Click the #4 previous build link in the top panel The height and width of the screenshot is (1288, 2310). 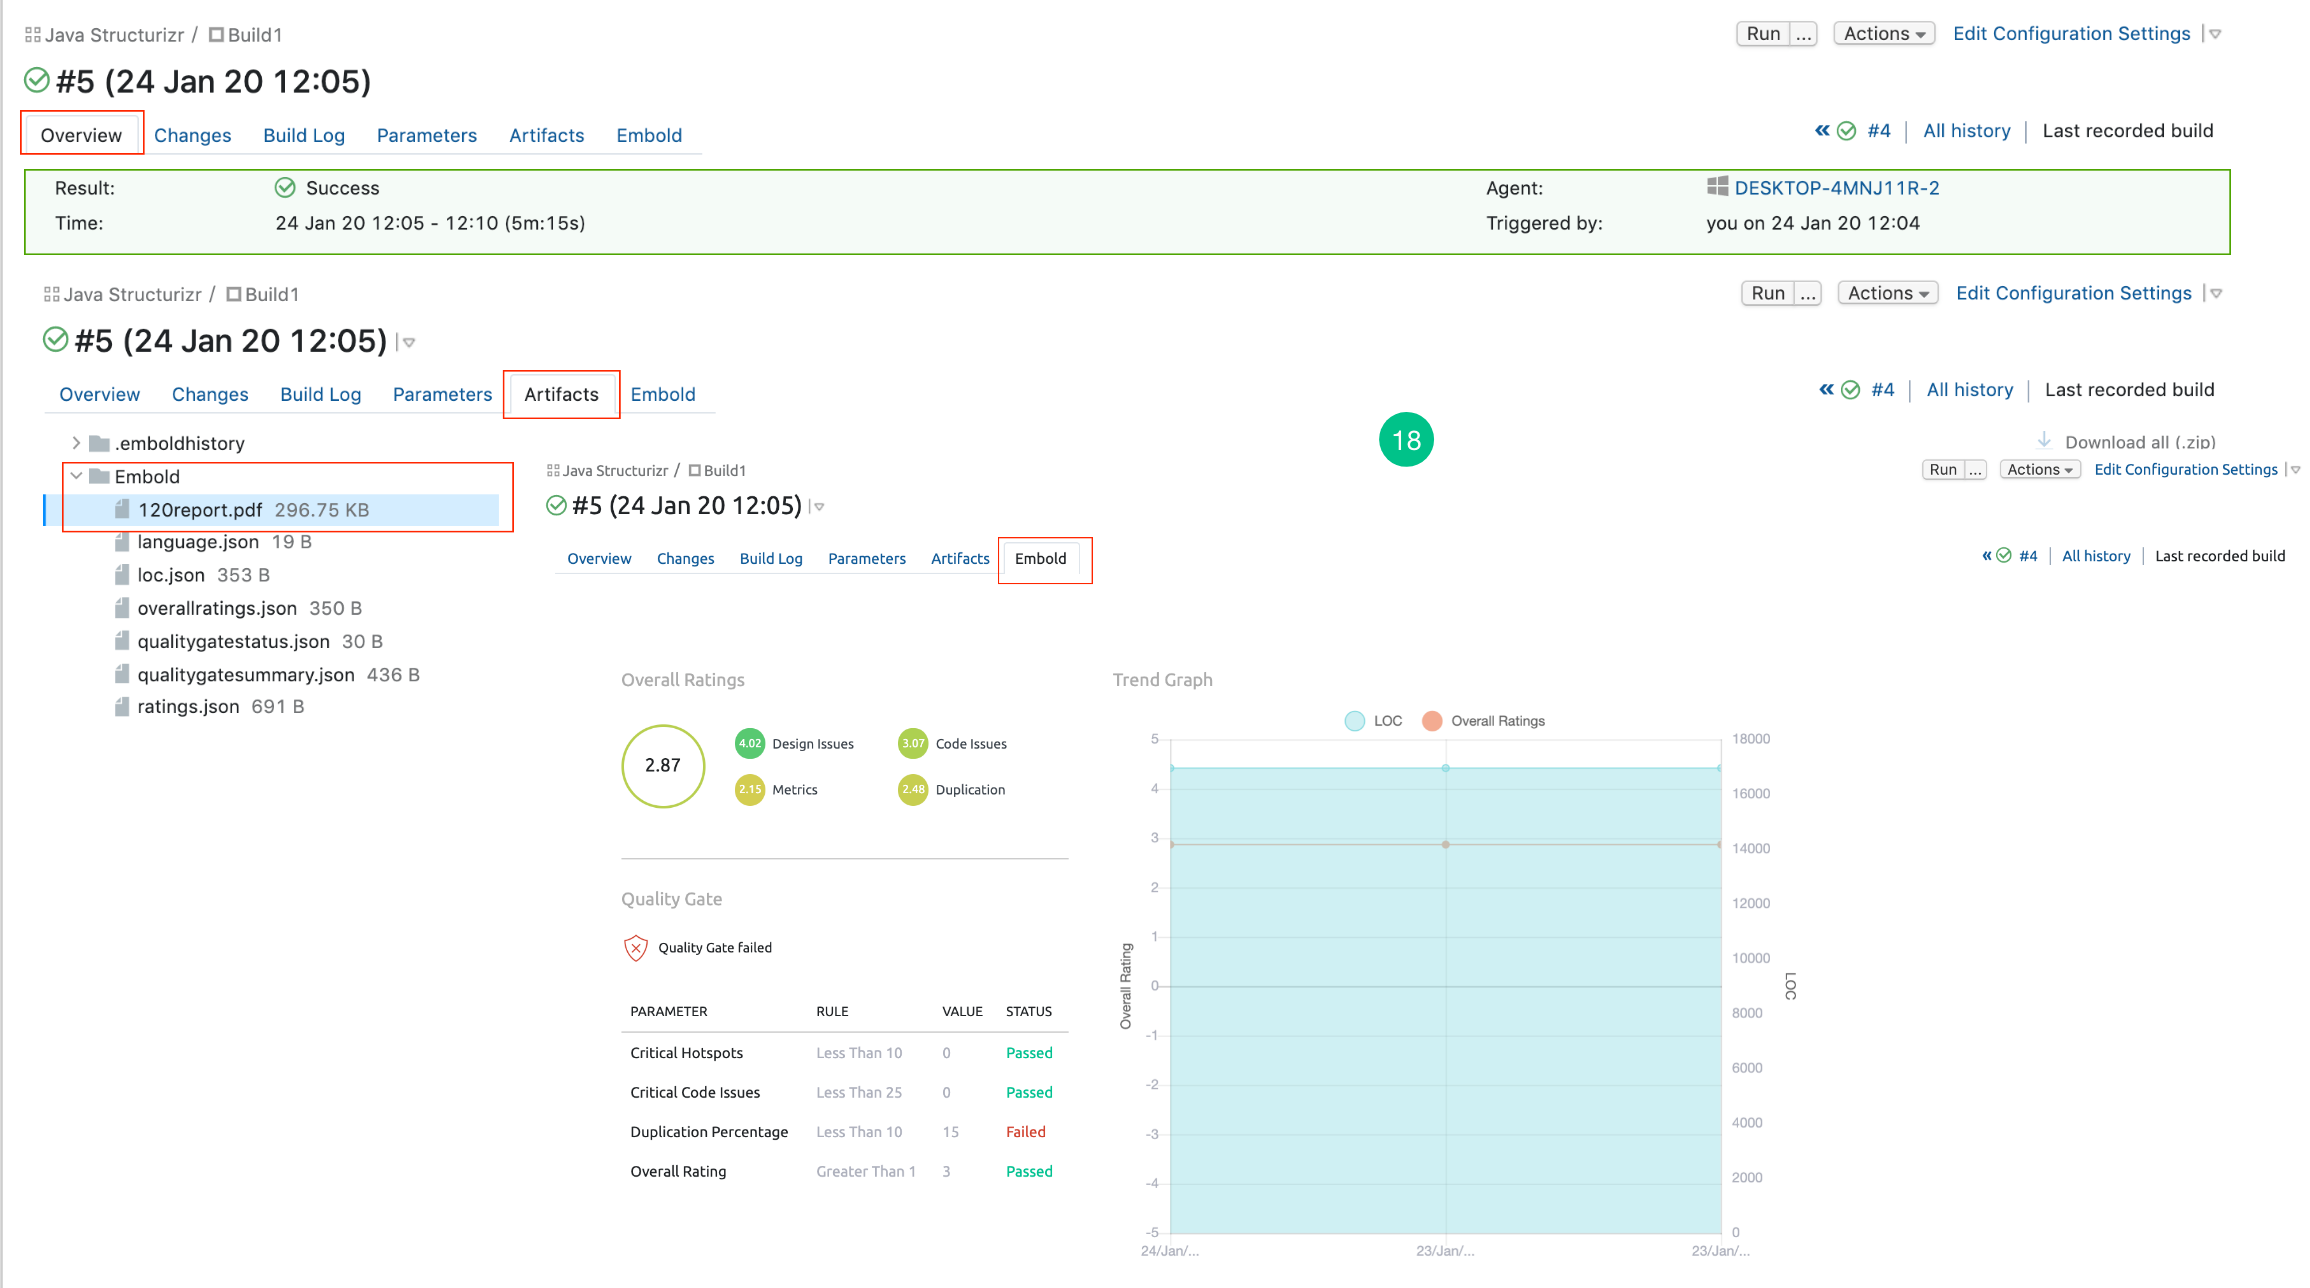click(x=1879, y=131)
